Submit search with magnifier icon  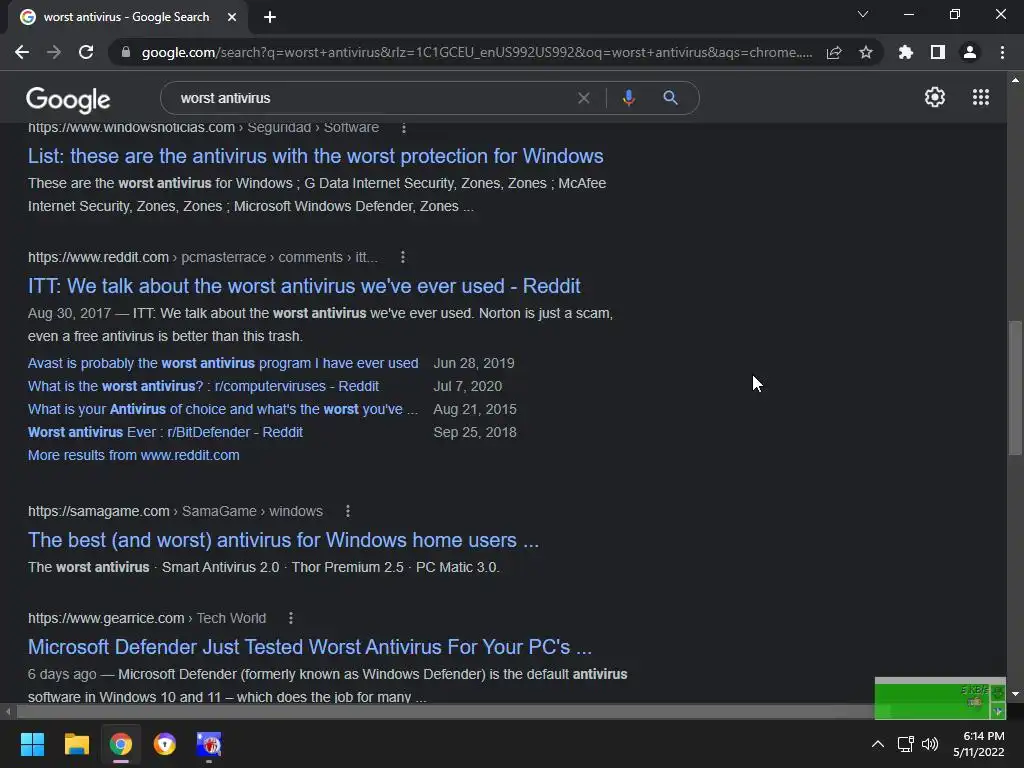(x=670, y=98)
